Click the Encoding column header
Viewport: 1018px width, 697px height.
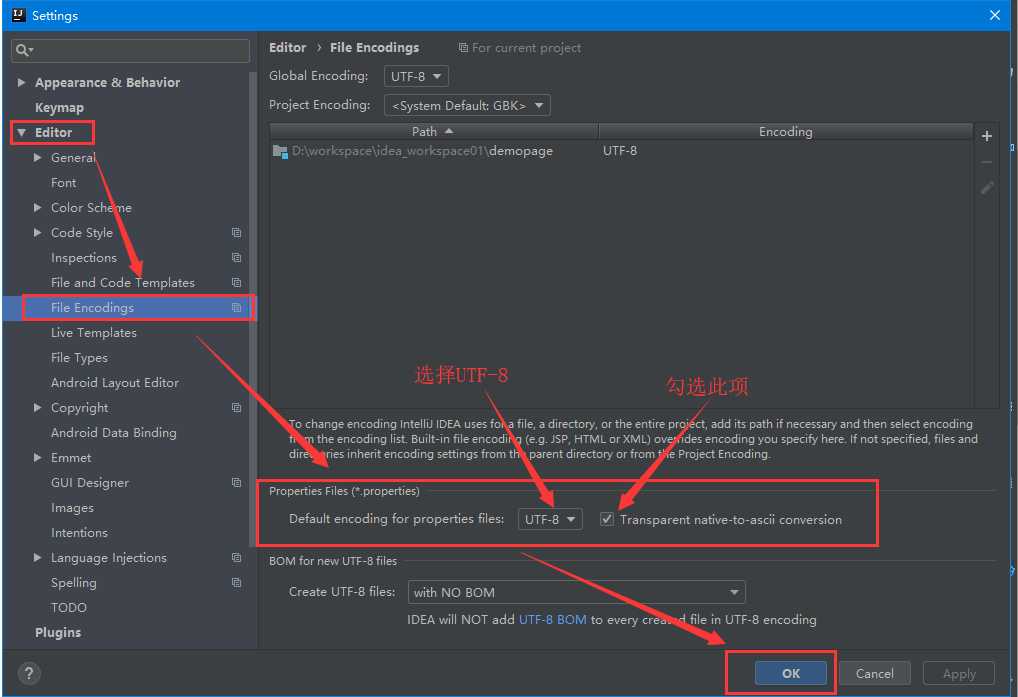(x=786, y=131)
